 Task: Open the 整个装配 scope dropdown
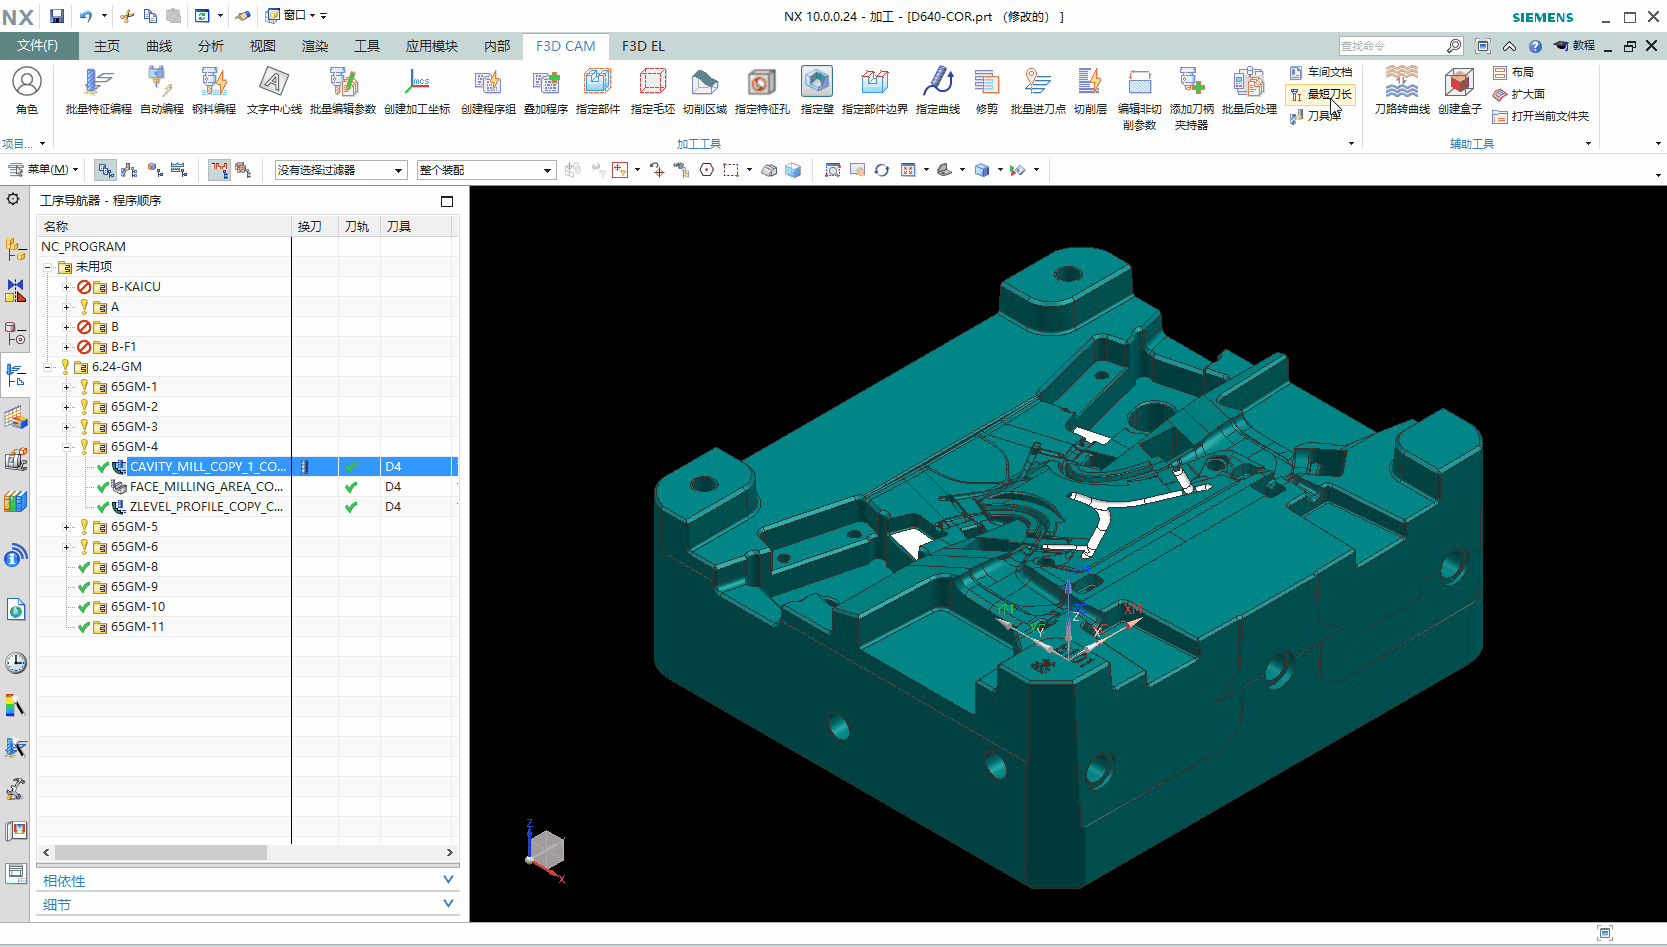click(486, 170)
